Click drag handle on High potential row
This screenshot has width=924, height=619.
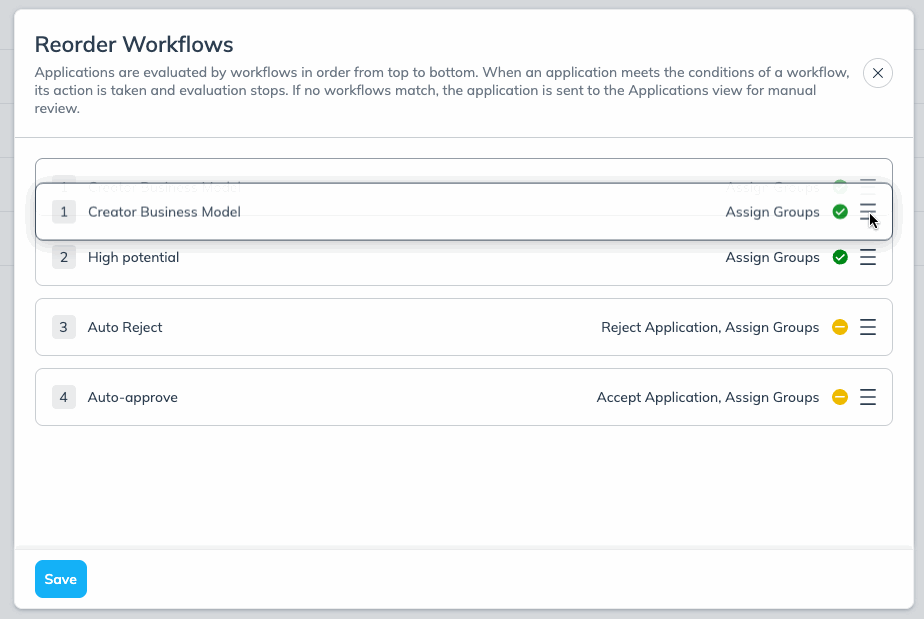click(868, 257)
